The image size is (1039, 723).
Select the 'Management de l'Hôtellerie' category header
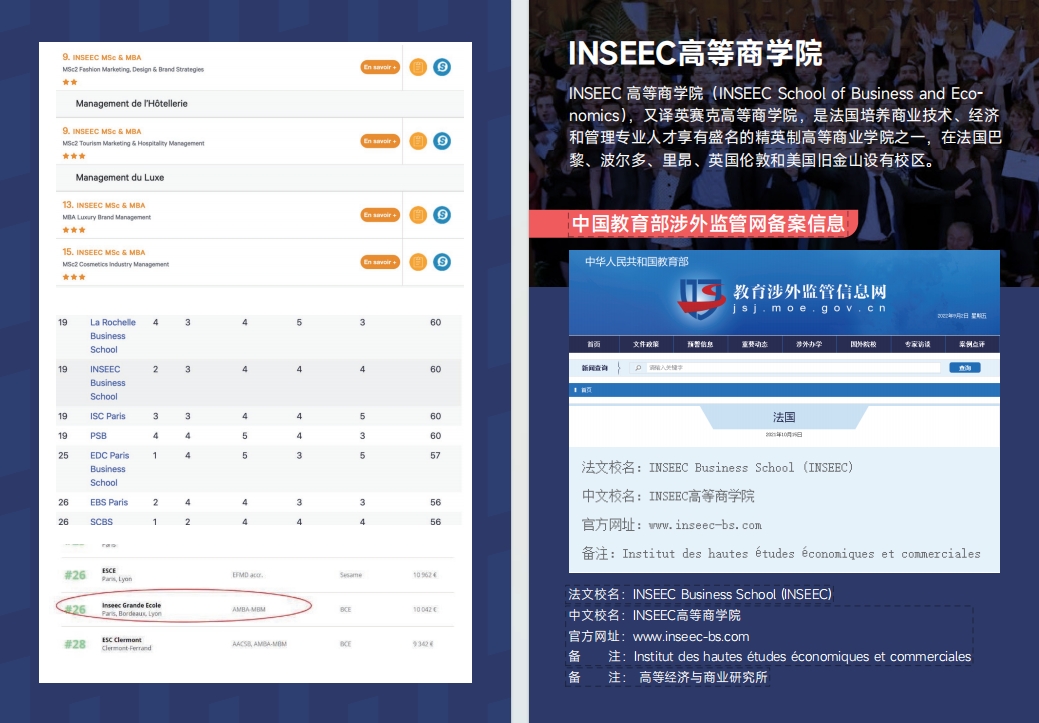[x=131, y=103]
